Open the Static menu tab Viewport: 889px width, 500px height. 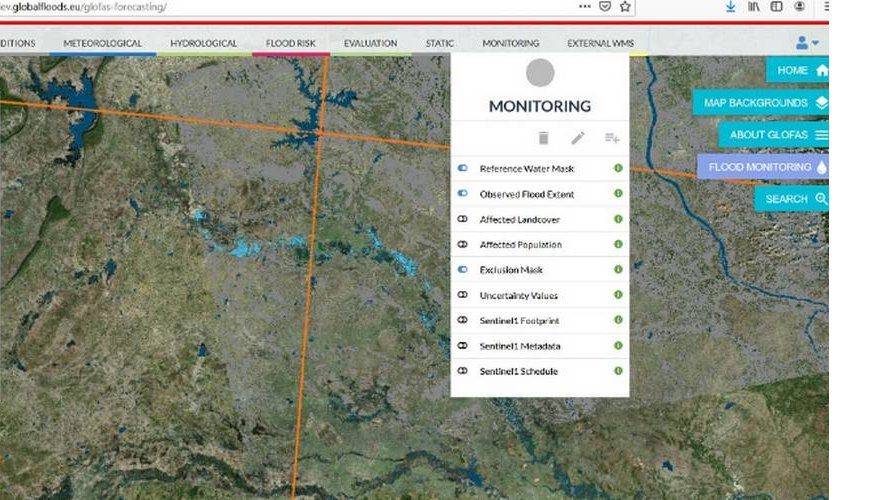(x=439, y=43)
